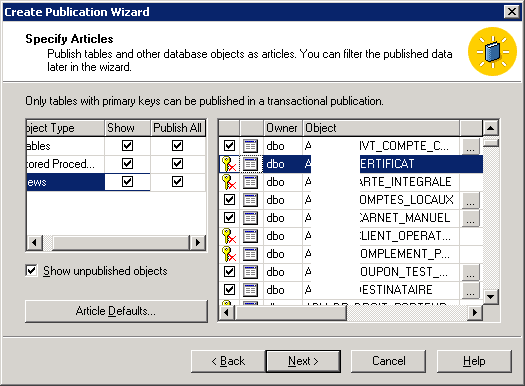Click table icon in ERTIFICAT row
Screen dimensions: 525x386
tap(250, 164)
